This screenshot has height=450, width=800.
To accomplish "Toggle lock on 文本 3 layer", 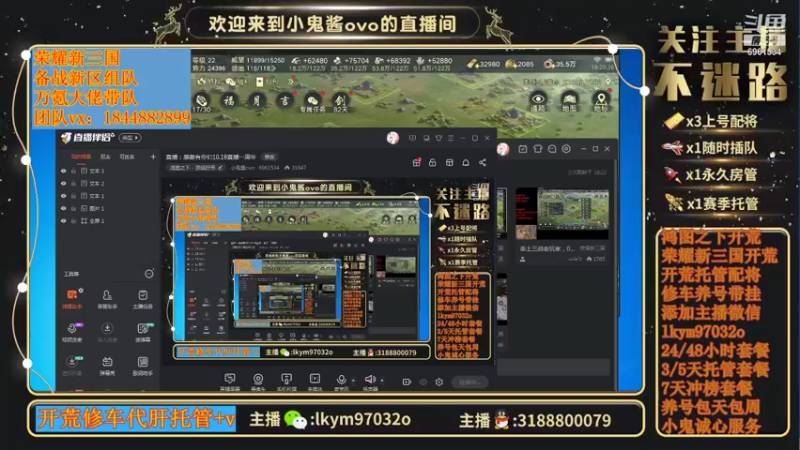I will click(x=73, y=171).
